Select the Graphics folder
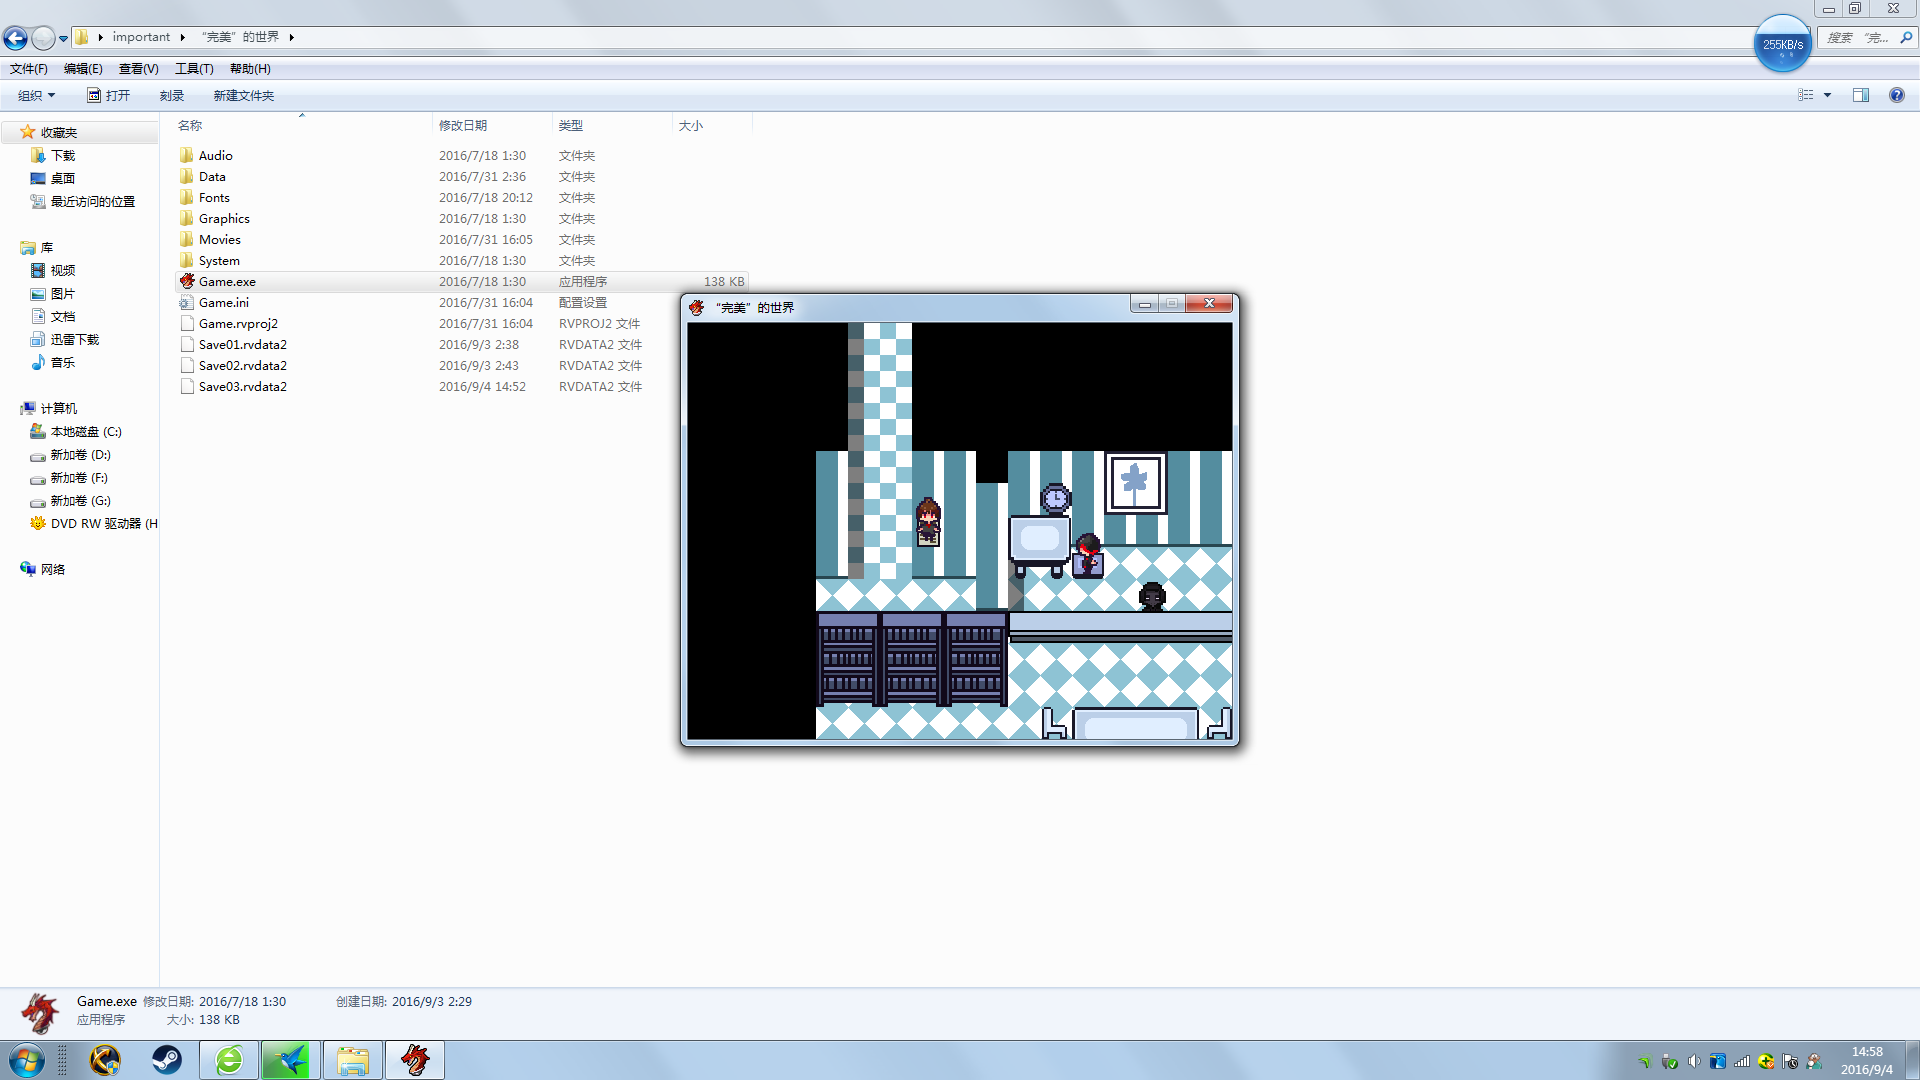Viewport: 1920px width, 1080px height. (224, 218)
